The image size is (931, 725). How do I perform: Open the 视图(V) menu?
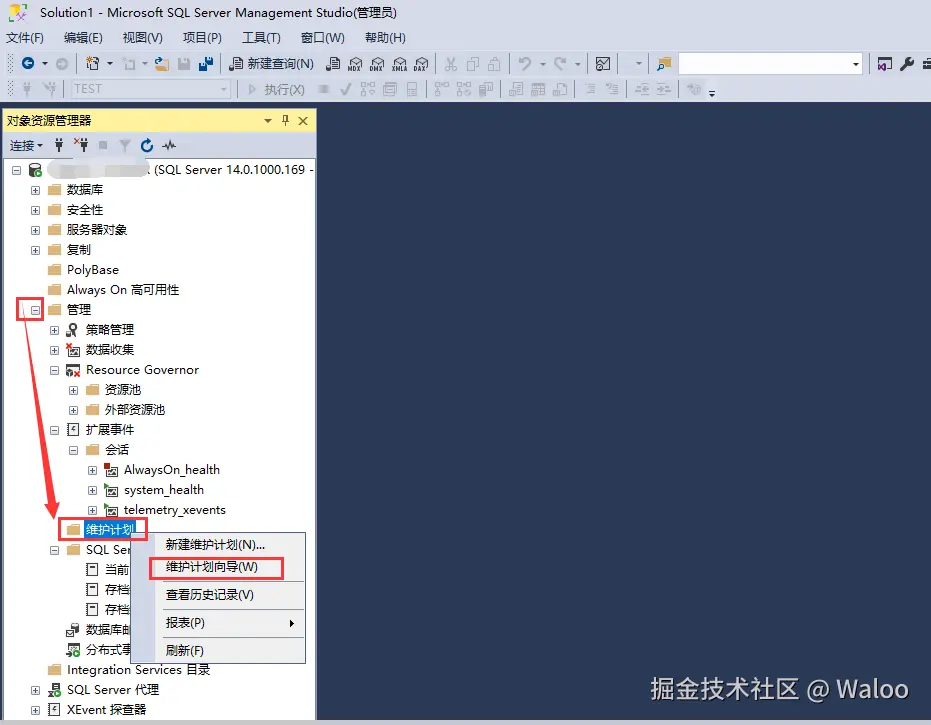pos(142,38)
